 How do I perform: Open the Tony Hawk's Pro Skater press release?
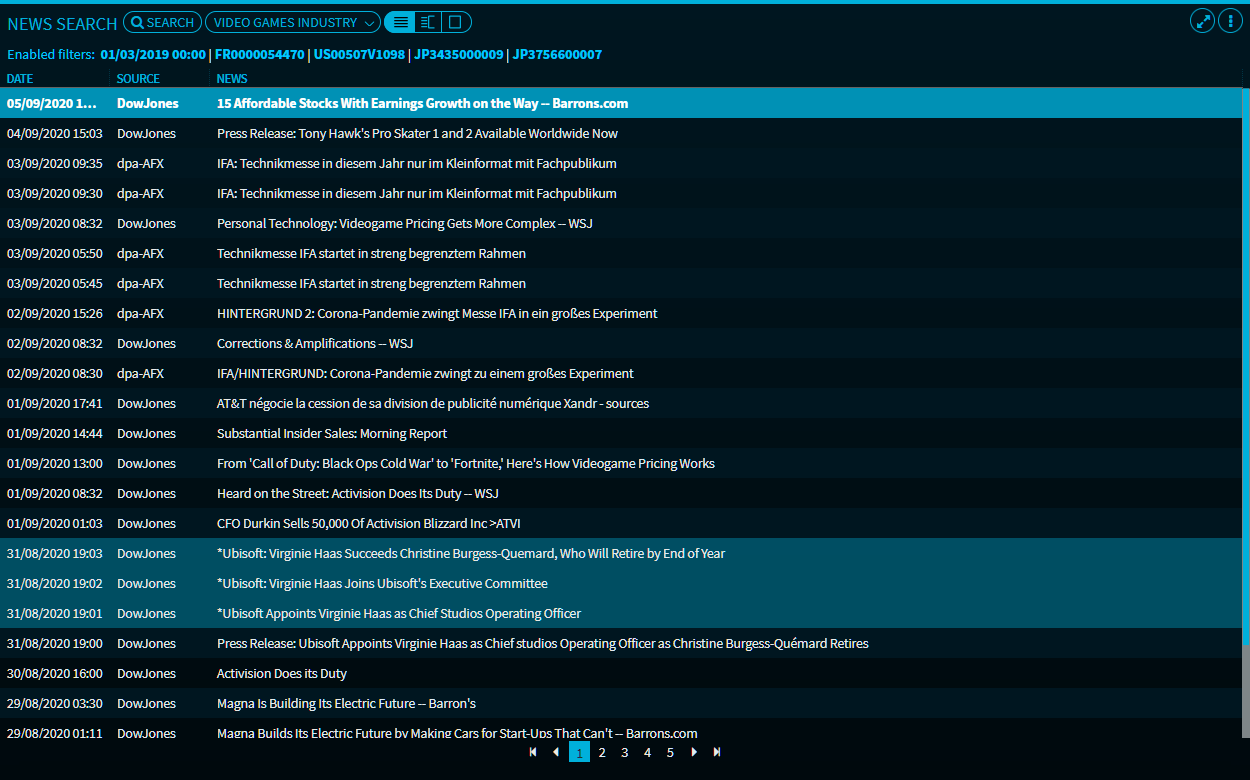(x=417, y=134)
